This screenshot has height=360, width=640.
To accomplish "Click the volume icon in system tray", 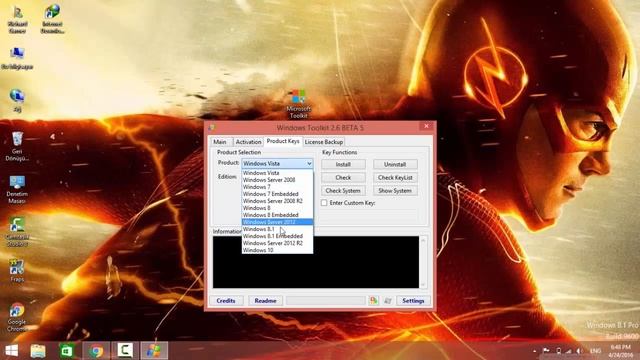I will 580,351.
